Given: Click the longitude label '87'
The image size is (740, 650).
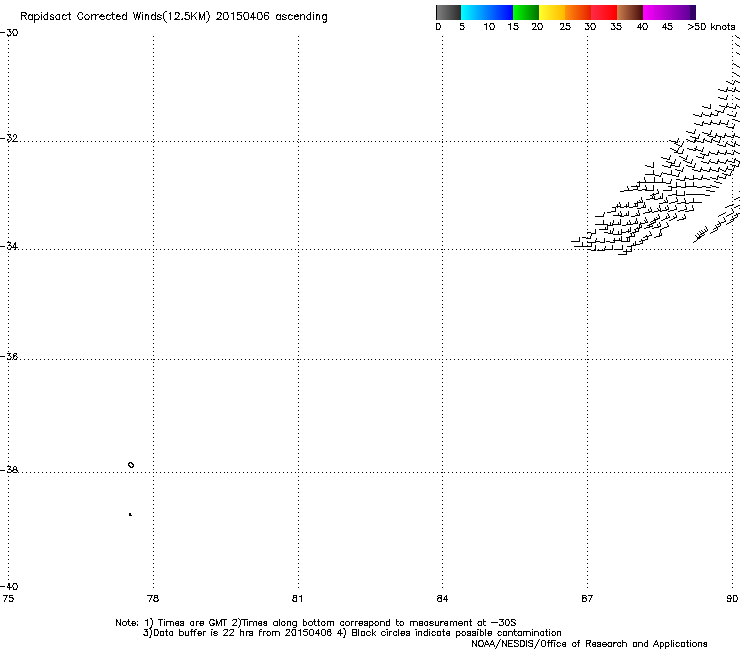Looking at the screenshot, I should point(587,599).
